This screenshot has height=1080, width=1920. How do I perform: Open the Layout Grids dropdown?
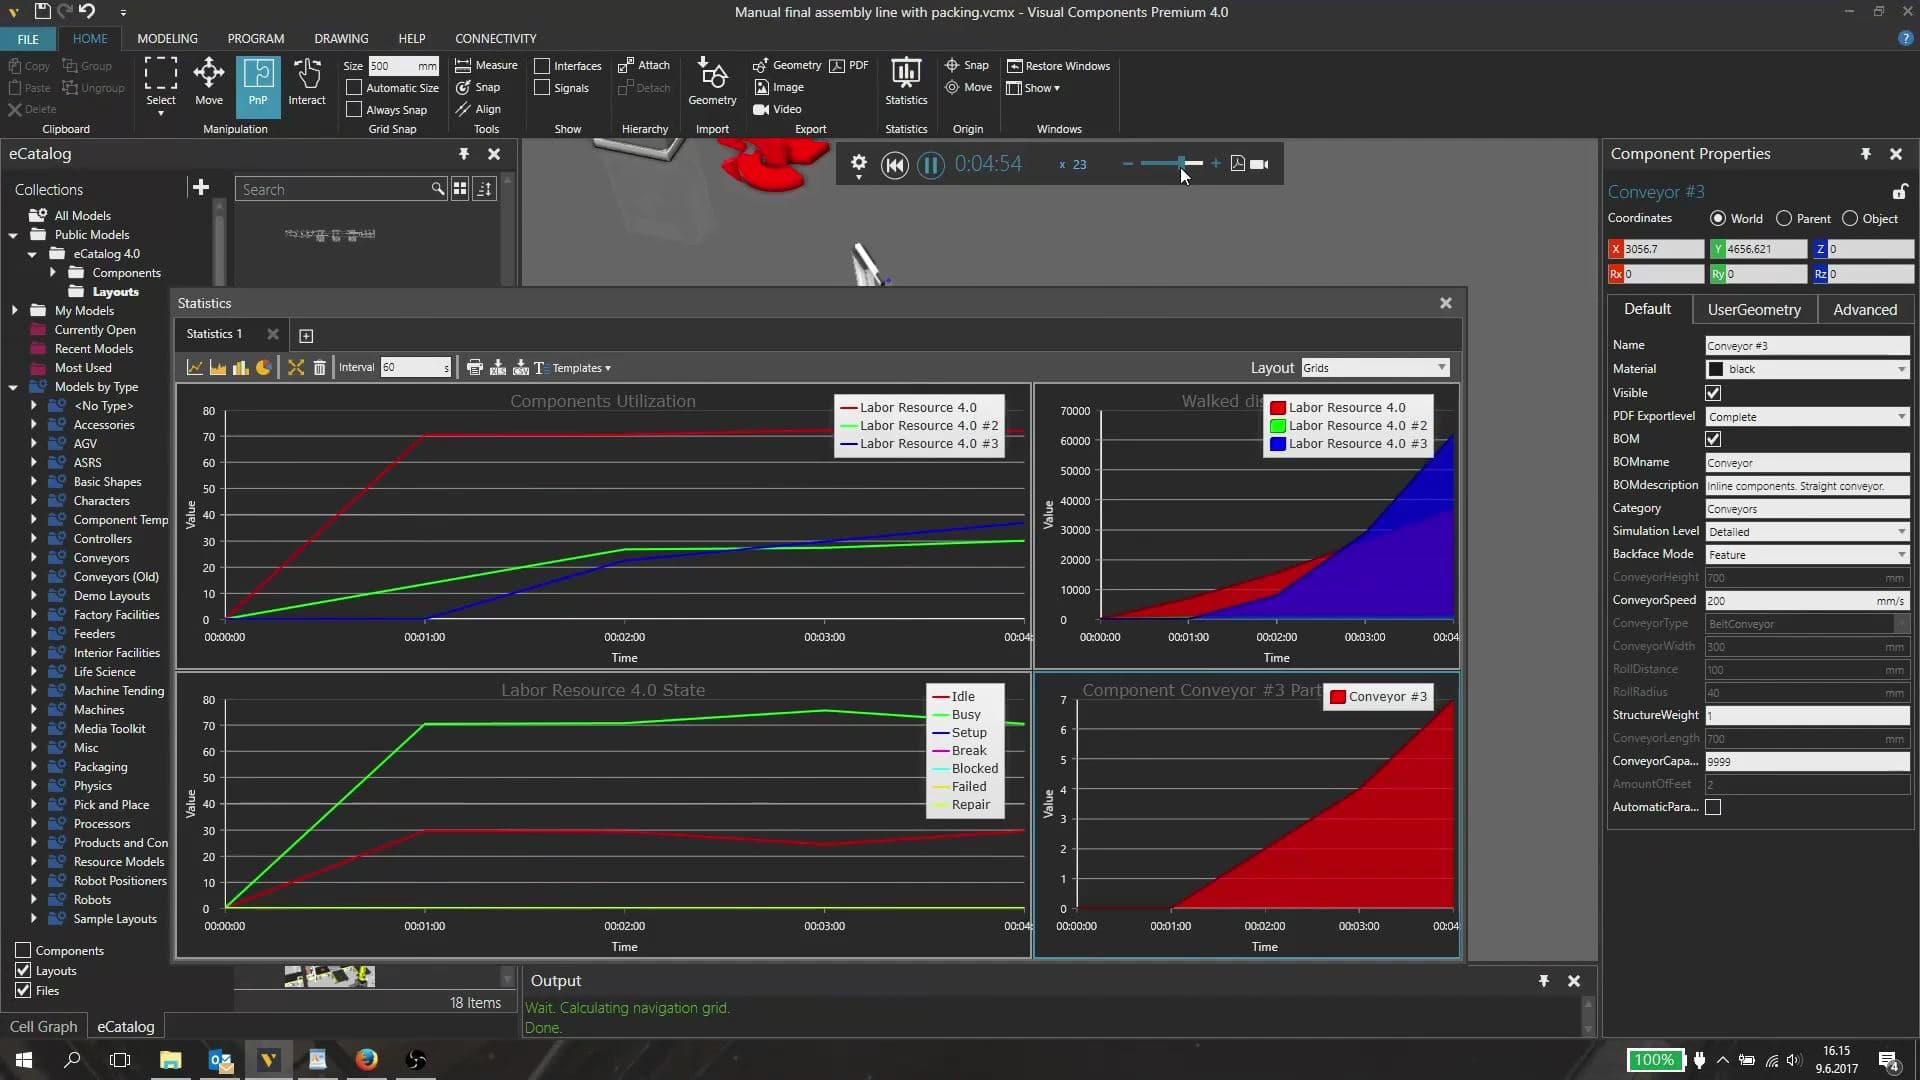[1375, 368]
